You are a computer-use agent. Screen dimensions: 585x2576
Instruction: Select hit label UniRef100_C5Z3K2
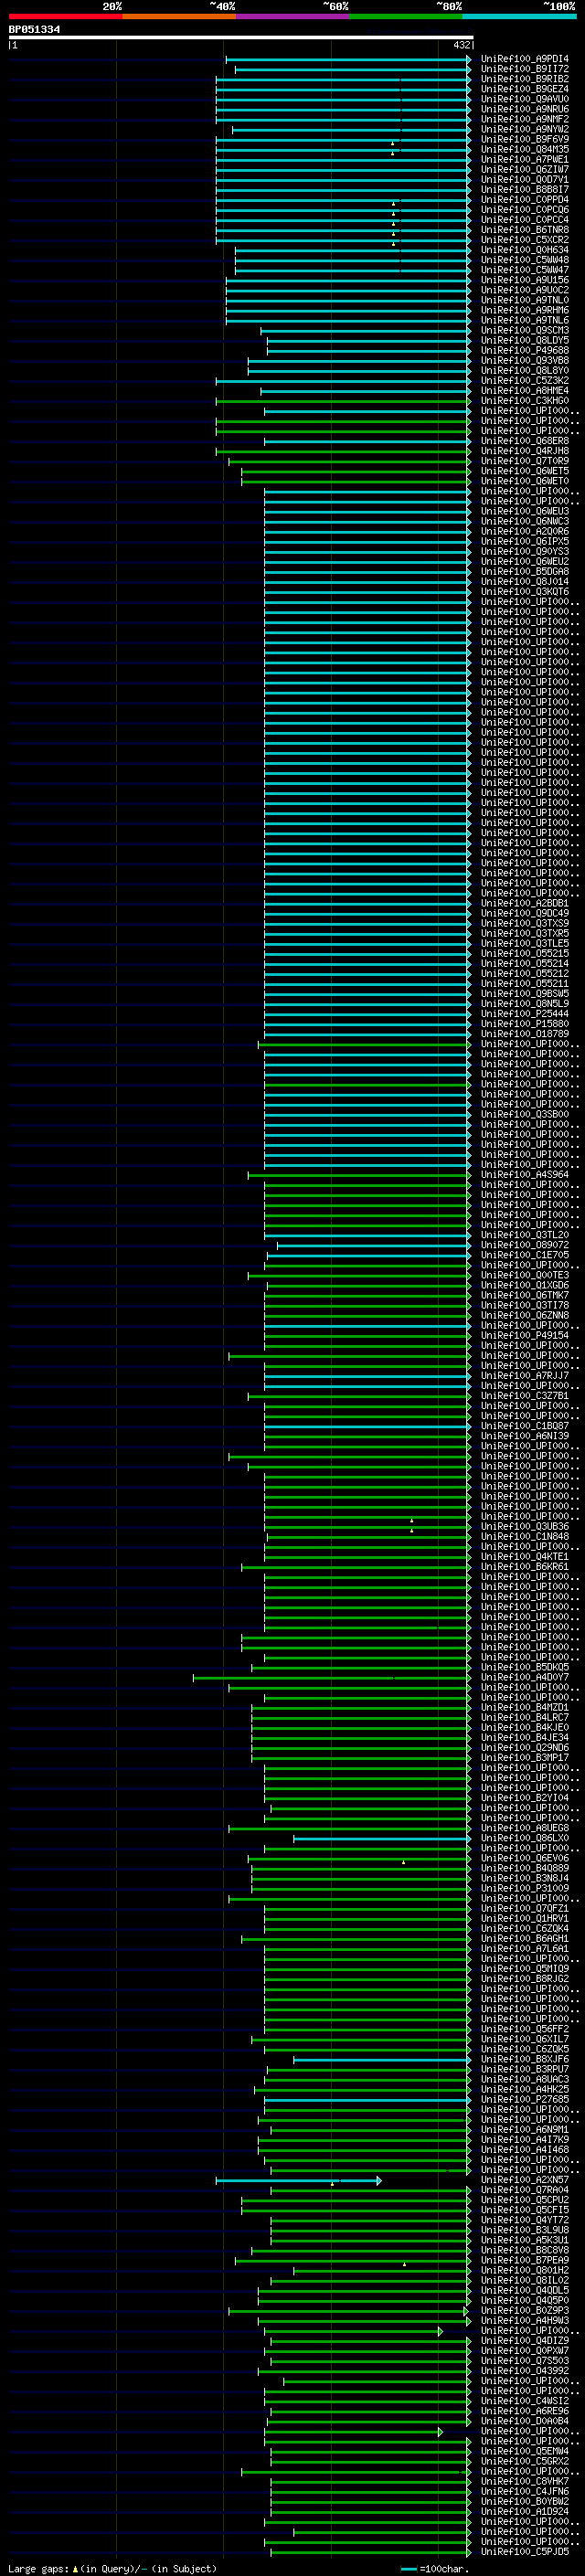525,380
